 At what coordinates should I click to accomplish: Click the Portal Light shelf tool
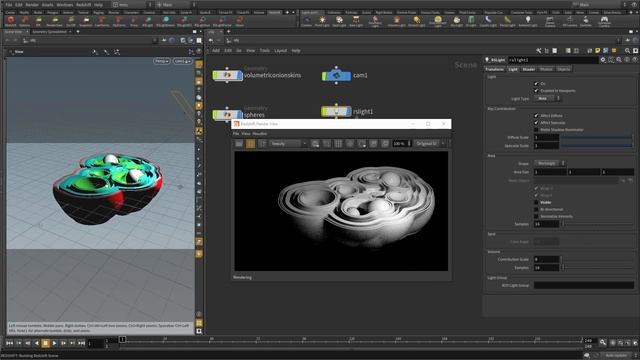pos(507,21)
